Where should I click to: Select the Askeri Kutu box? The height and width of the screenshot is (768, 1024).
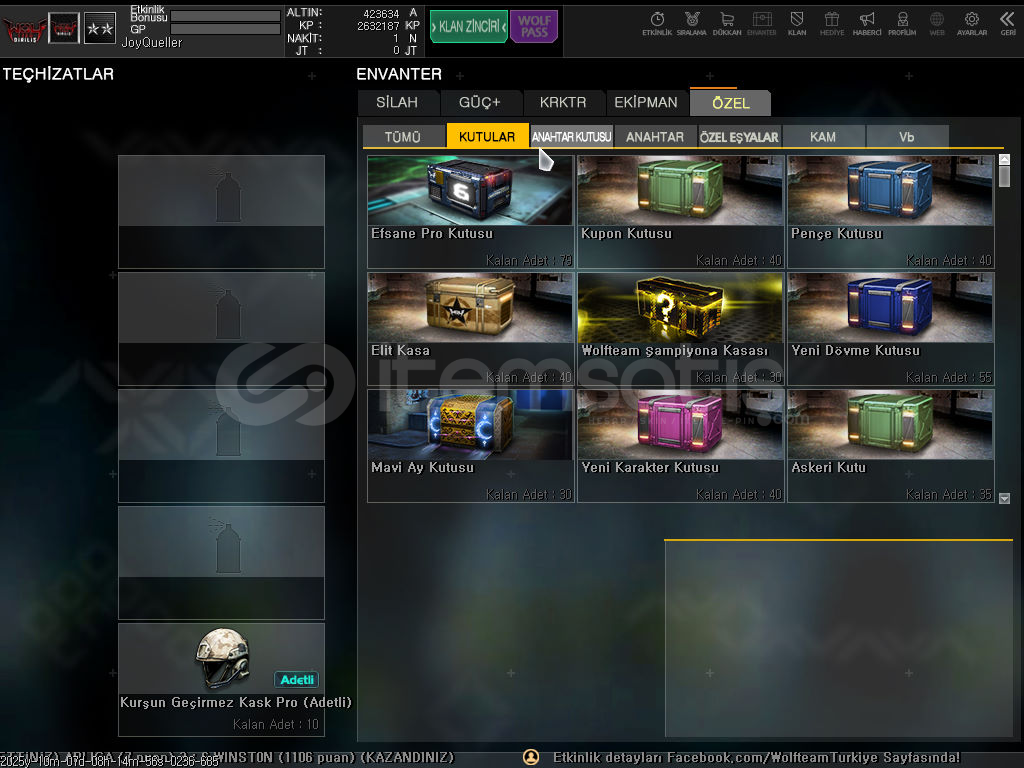coord(891,446)
